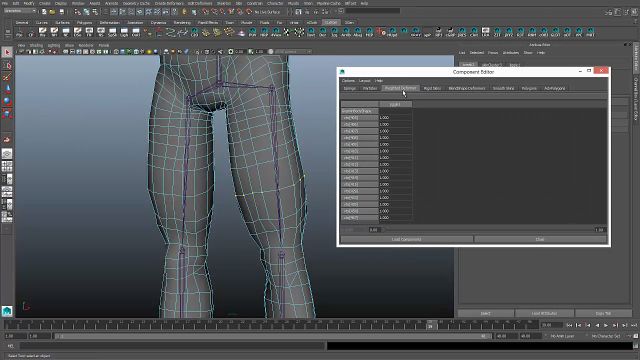Click the first 1.000 weight value cell
The width and height of the screenshot is (640, 360).
(395, 118)
